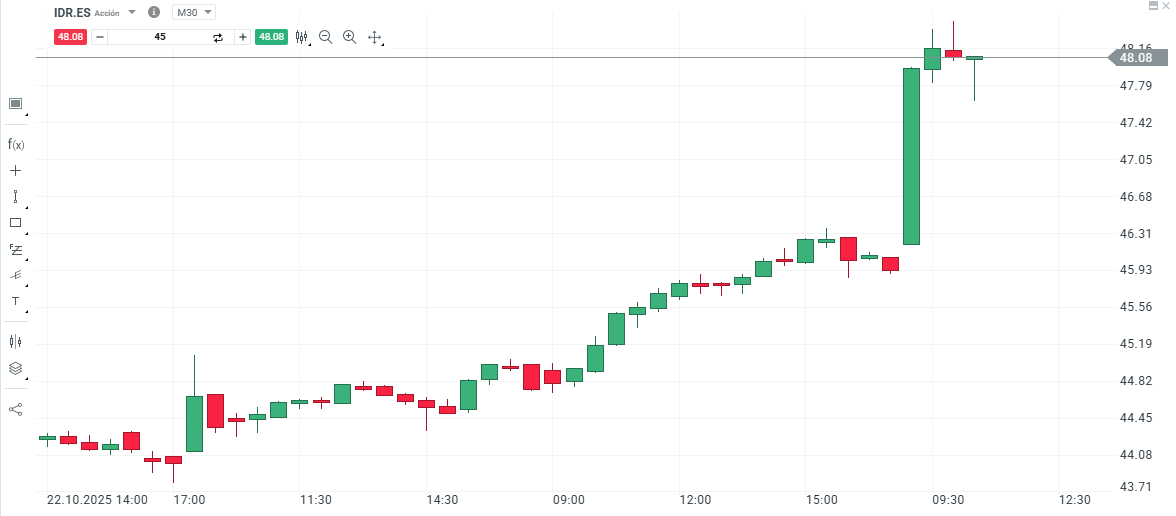1176x516 pixels.
Task: Select the vertical line measure tool
Action: click(x=15, y=197)
